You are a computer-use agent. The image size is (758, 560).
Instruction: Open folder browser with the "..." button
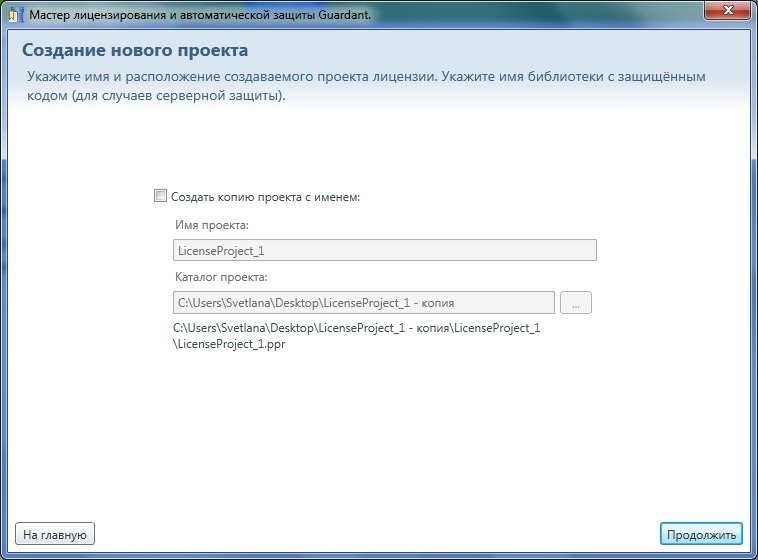click(577, 302)
